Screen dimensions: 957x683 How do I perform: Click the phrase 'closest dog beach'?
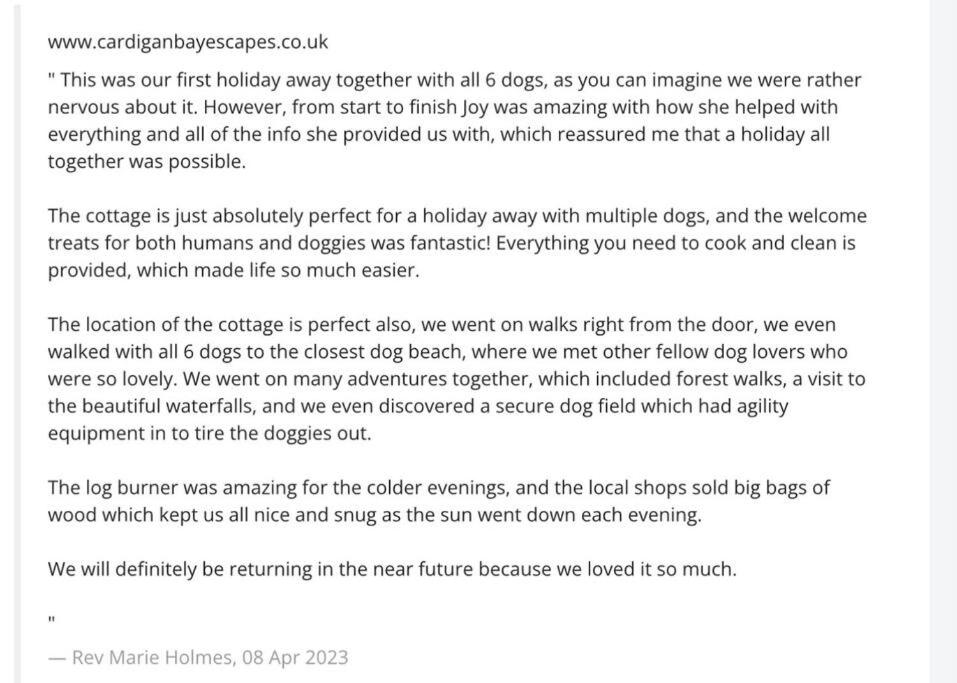pyautogui.click(x=385, y=352)
